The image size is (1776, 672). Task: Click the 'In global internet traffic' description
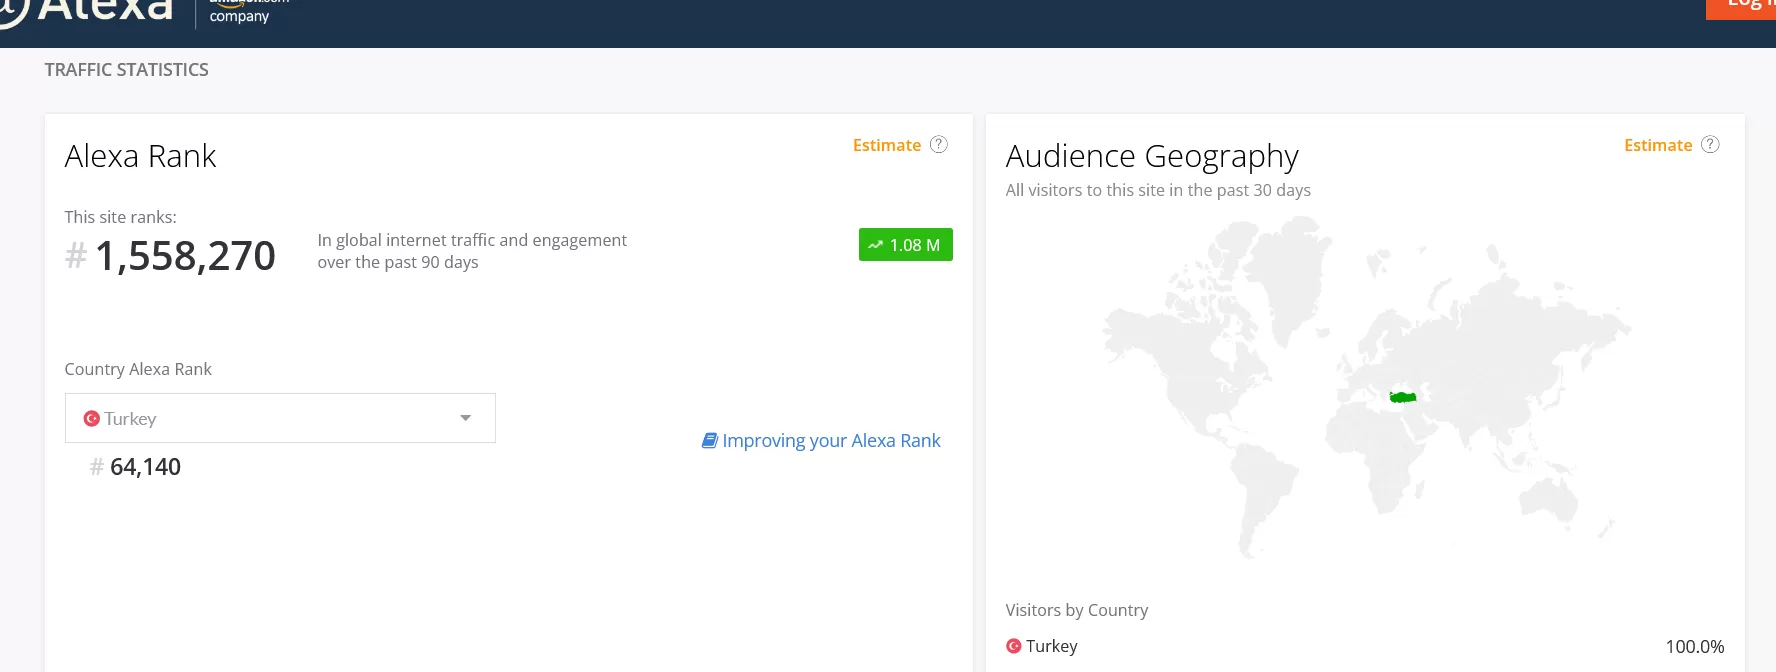tap(472, 251)
